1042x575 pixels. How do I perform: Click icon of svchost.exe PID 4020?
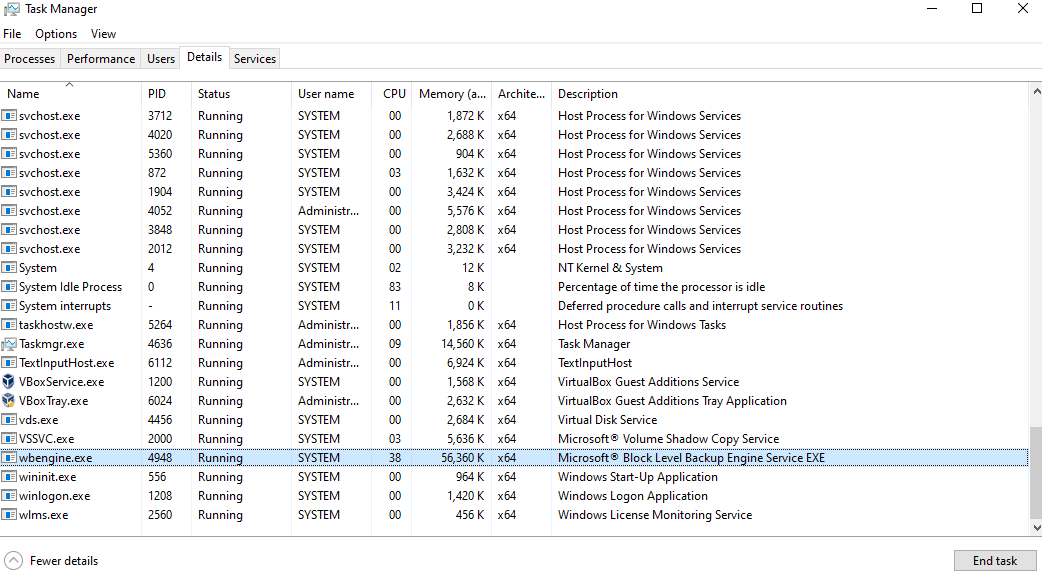9,135
